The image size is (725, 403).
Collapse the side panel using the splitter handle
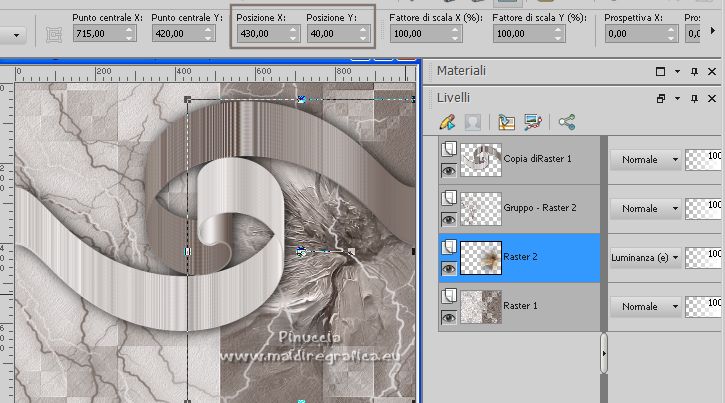coord(603,354)
